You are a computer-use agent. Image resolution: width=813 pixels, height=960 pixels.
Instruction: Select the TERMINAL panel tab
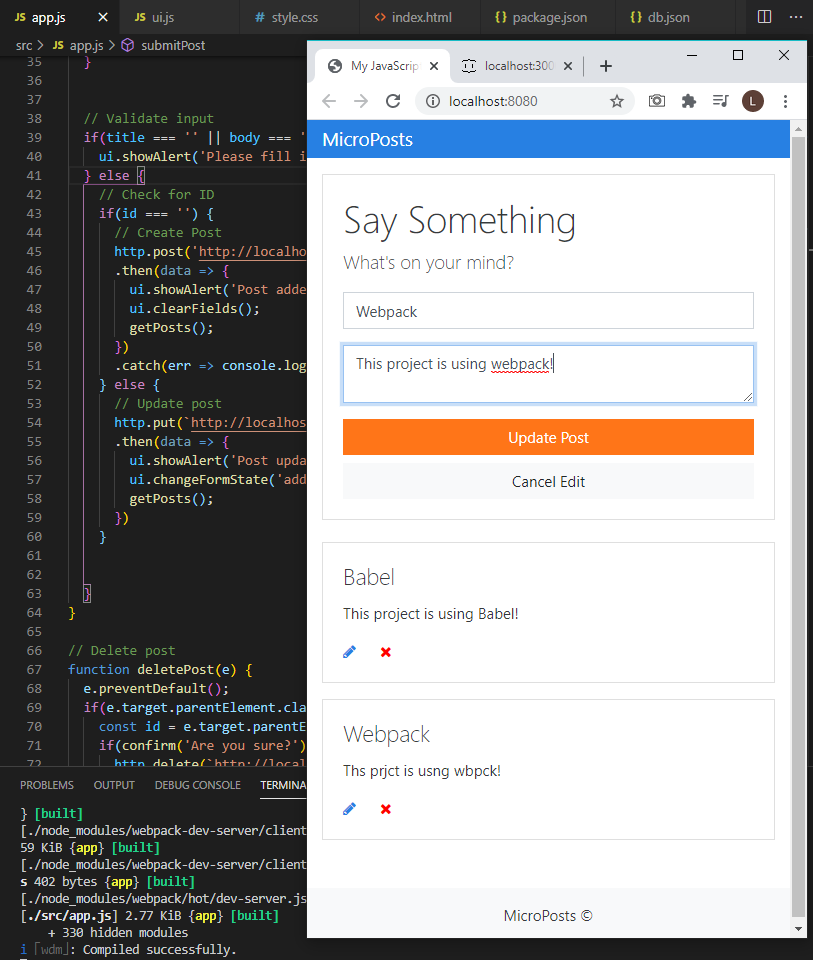[283, 785]
